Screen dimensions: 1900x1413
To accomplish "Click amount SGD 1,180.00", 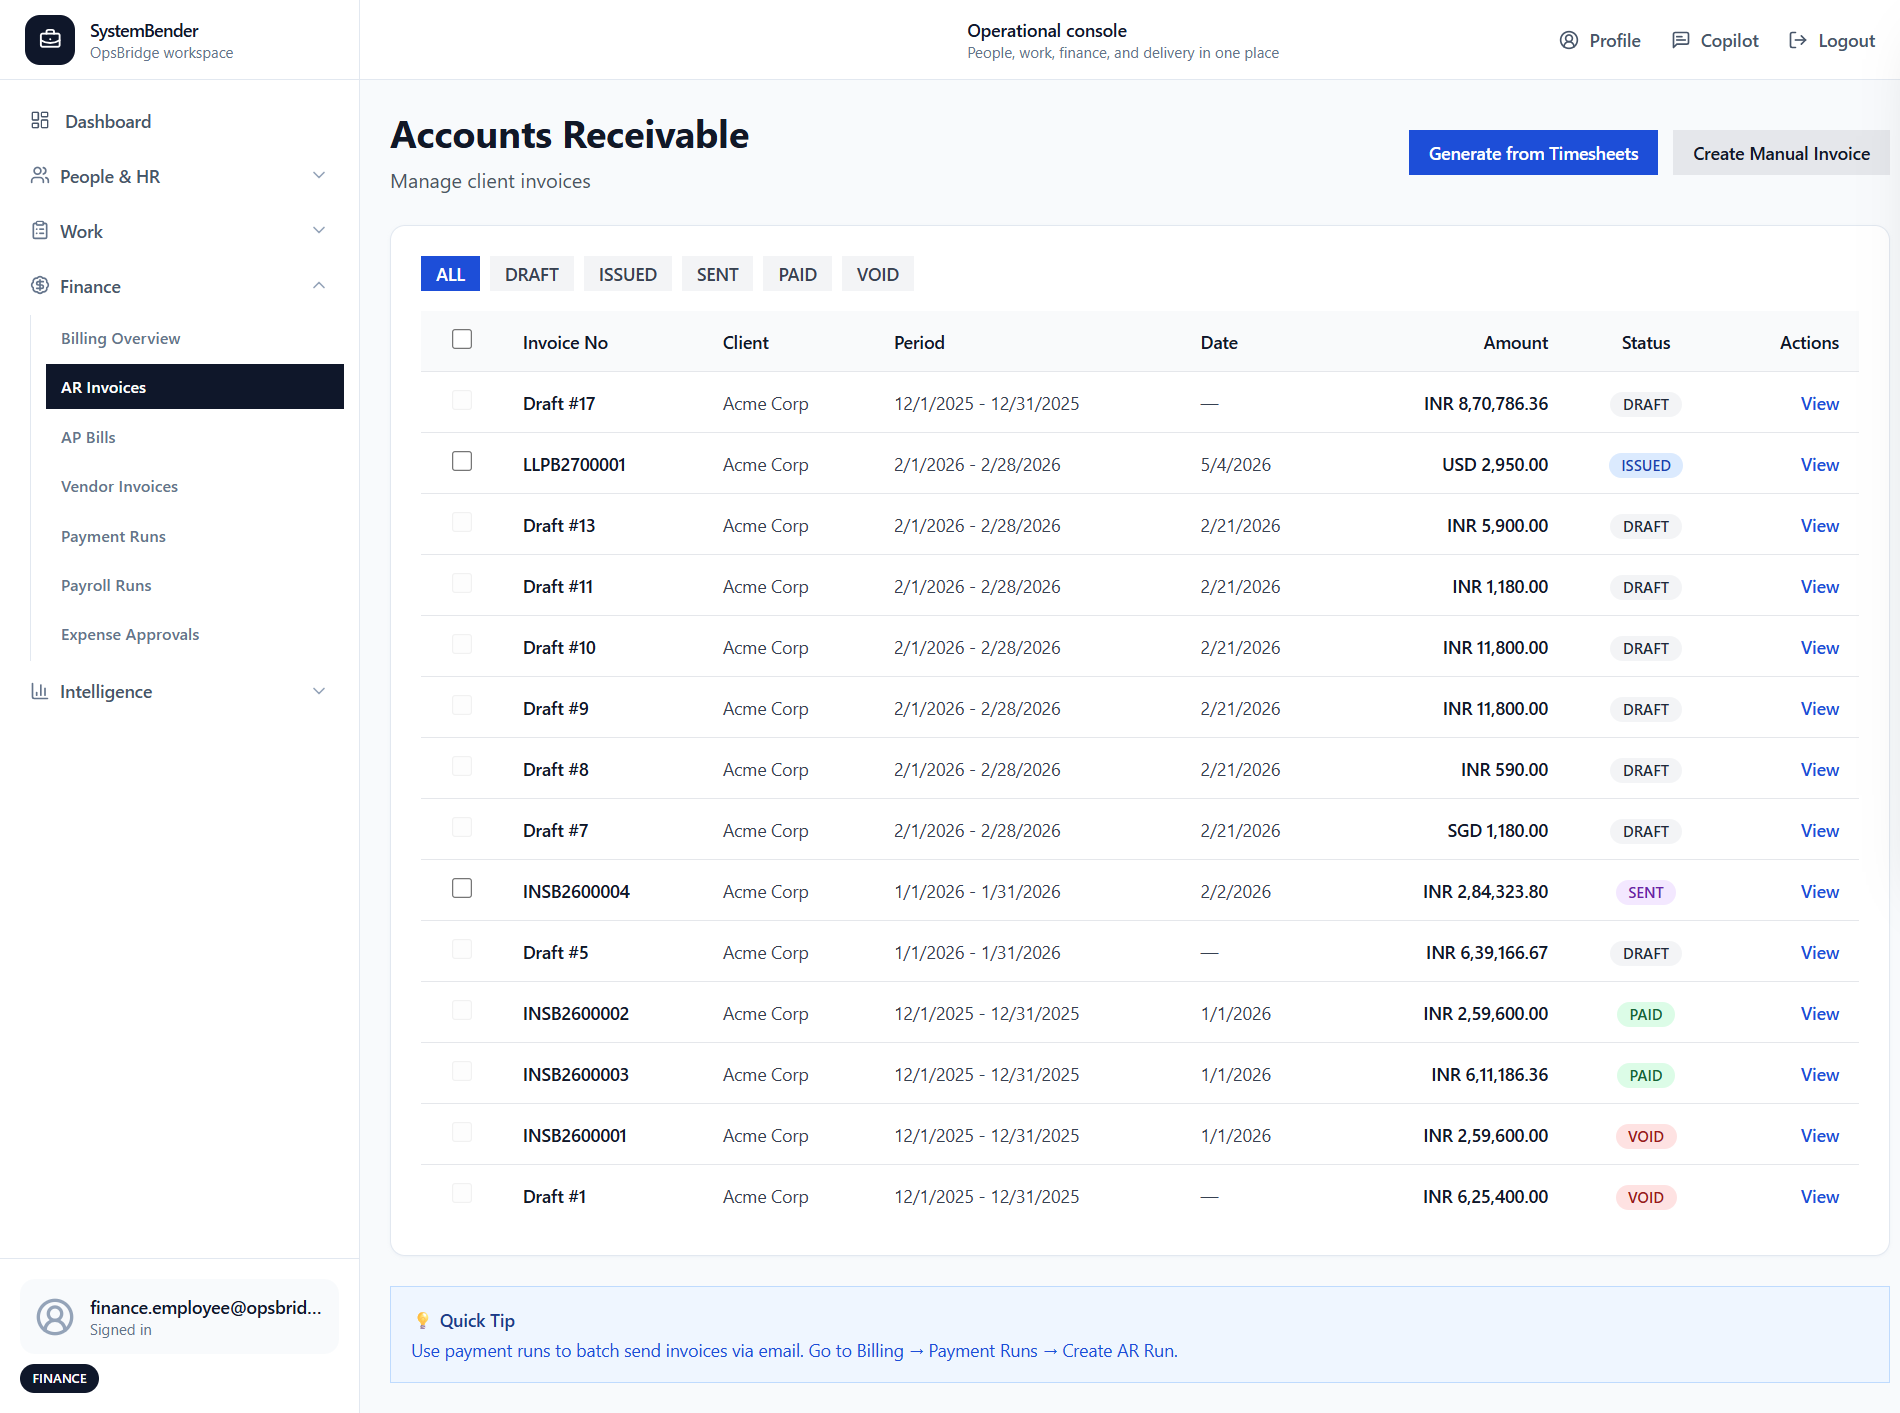I will [x=1497, y=831].
